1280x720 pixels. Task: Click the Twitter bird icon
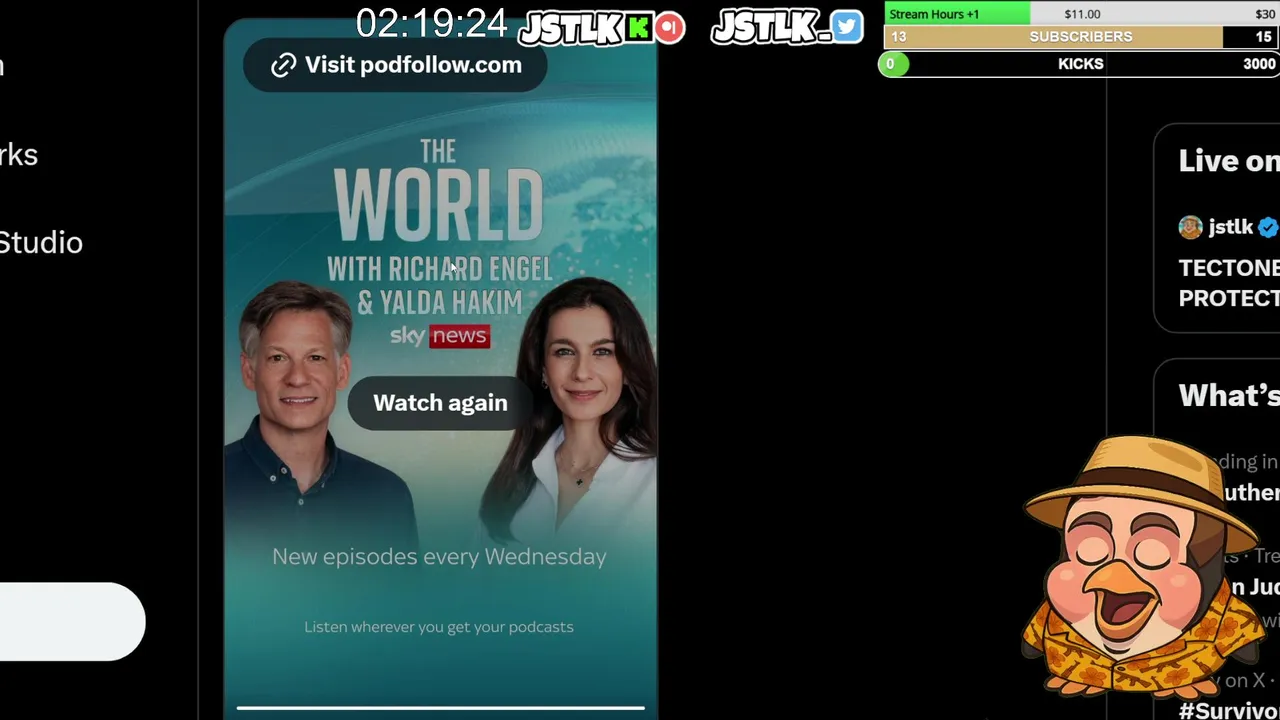coord(847,26)
